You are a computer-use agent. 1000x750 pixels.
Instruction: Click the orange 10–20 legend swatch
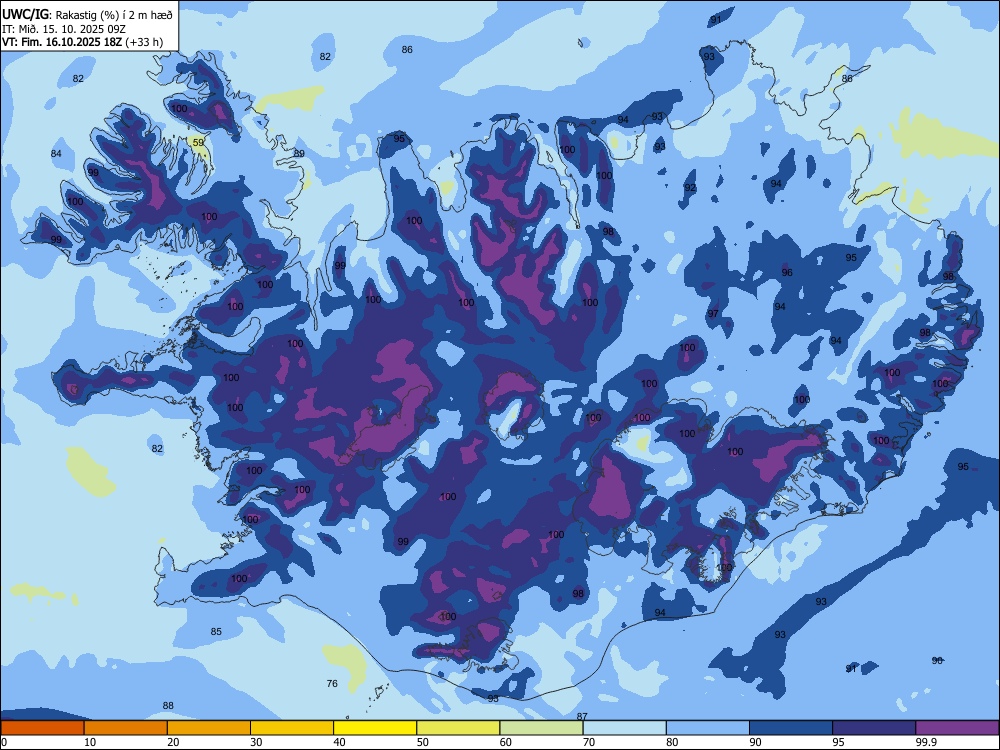pyautogui.click(x=126, y=728)
